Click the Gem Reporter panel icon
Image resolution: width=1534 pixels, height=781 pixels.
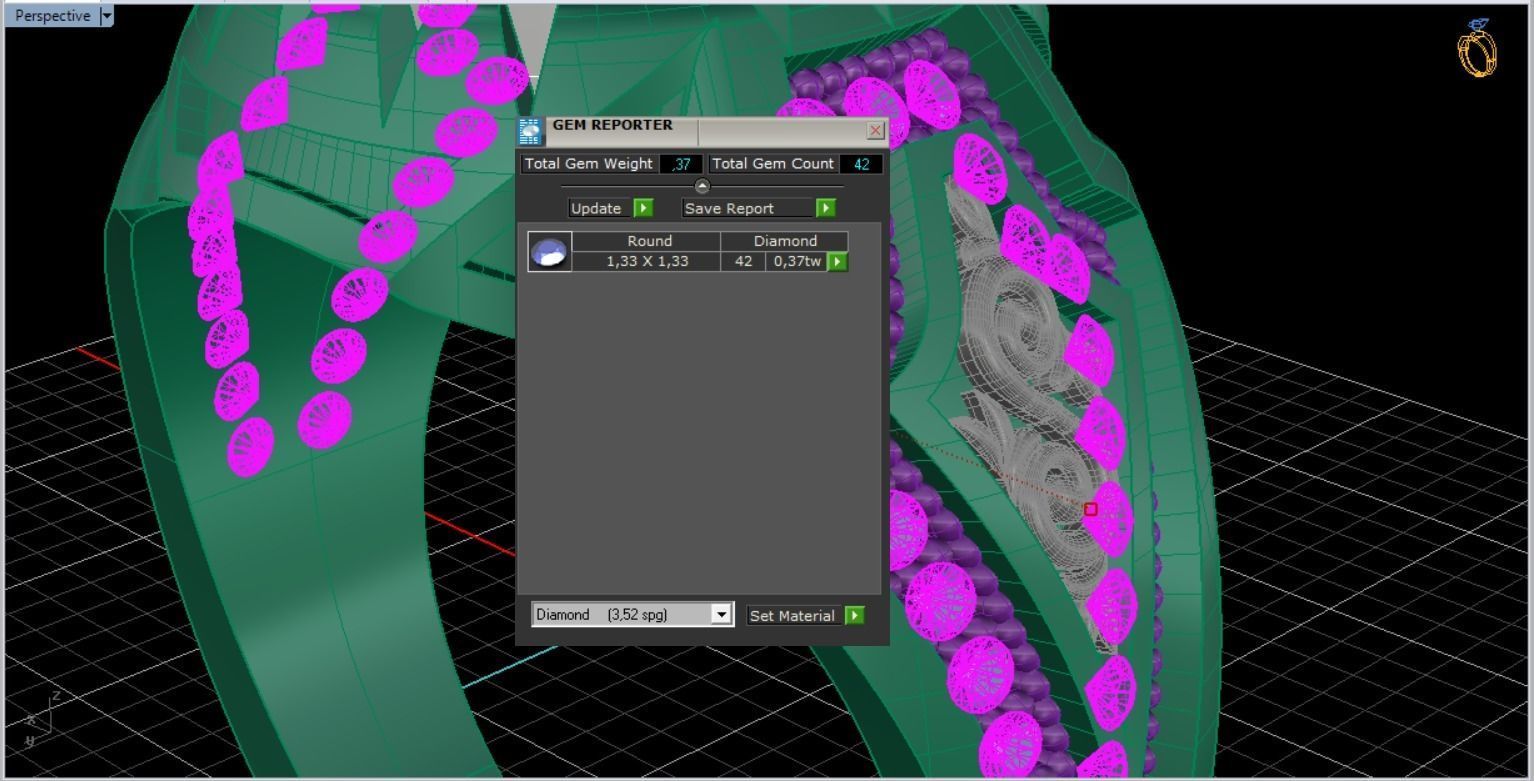[x=531, y=131]
